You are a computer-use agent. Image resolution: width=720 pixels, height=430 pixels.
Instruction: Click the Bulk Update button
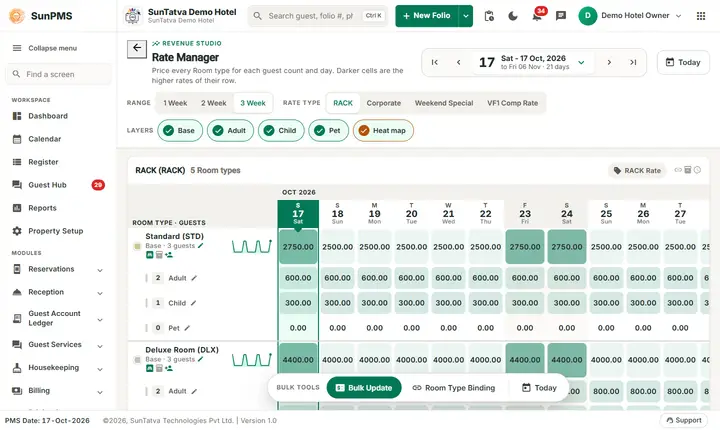pos(364,388)
